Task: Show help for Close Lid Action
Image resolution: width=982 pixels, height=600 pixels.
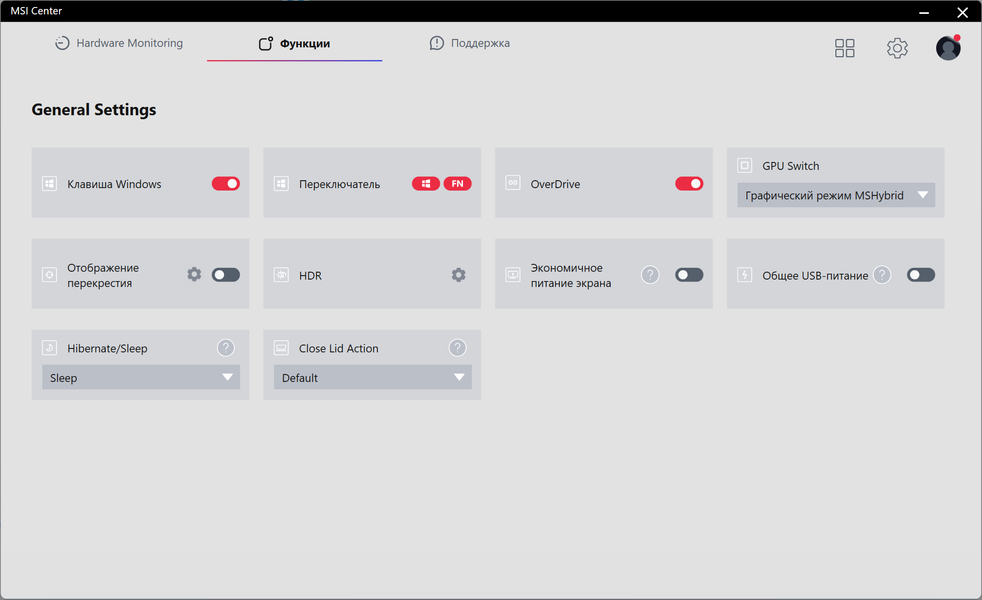Action: click(457, 348)
